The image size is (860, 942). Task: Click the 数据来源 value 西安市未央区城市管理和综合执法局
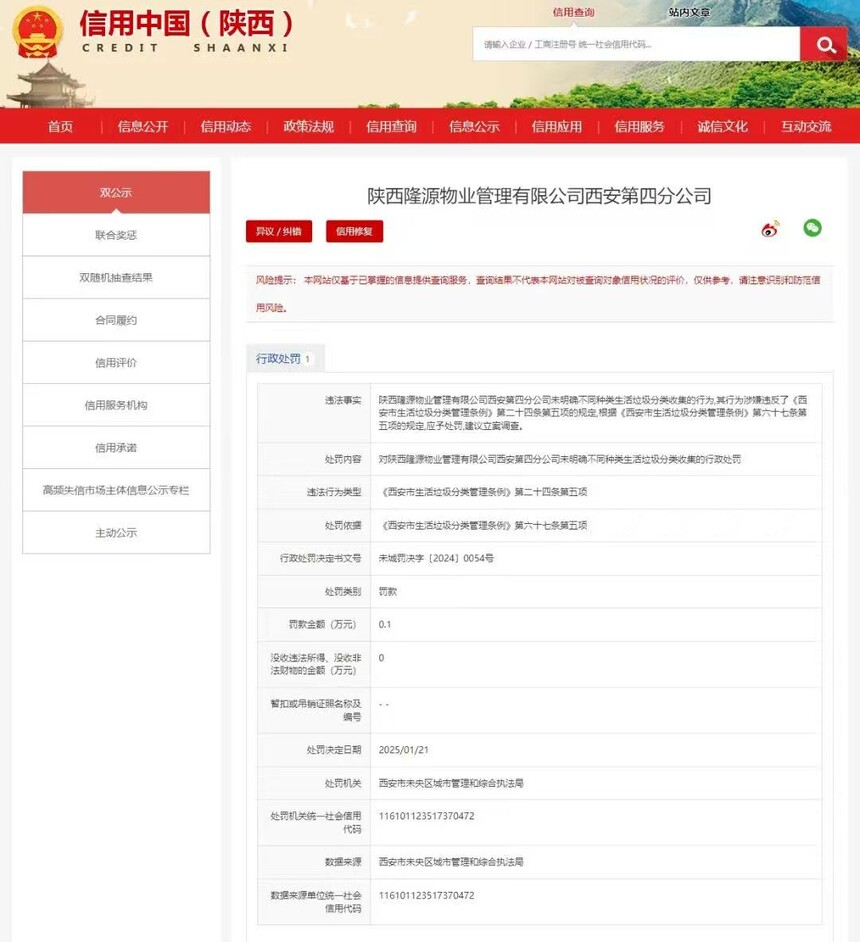pyautogui.click(x=450, y=862)
